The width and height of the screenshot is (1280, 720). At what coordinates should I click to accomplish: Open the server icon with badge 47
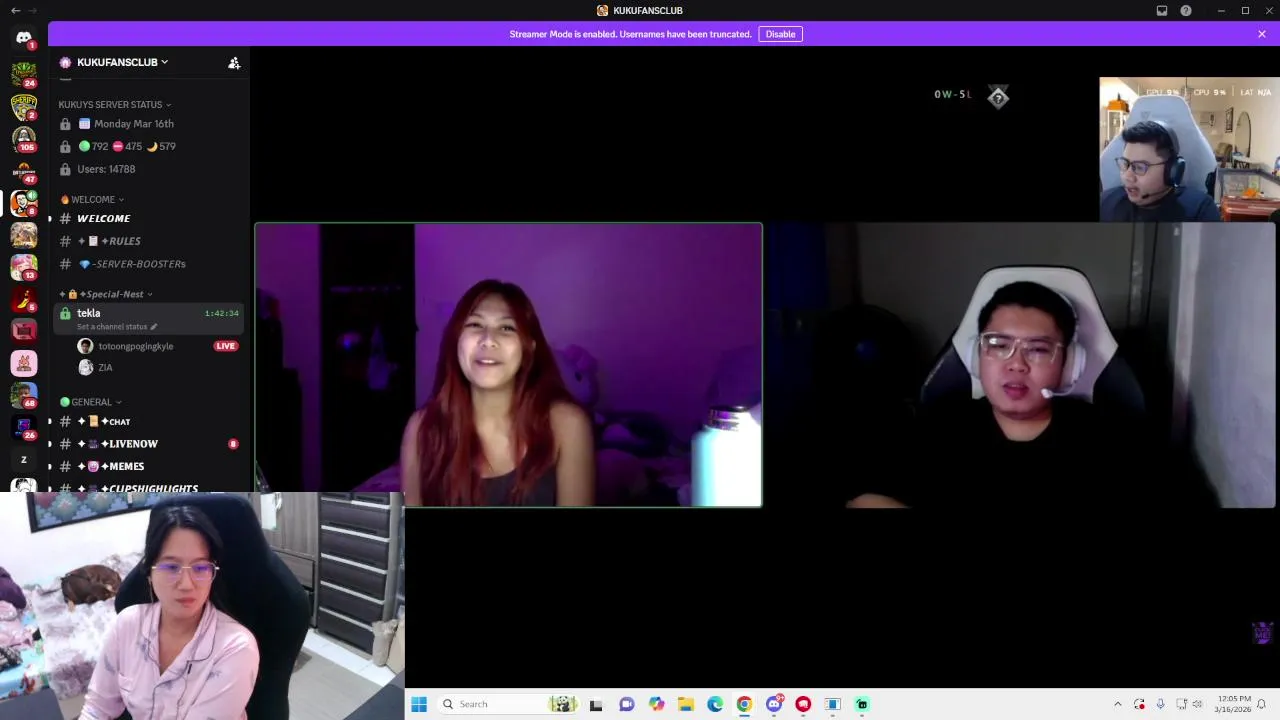coord(24,170)
